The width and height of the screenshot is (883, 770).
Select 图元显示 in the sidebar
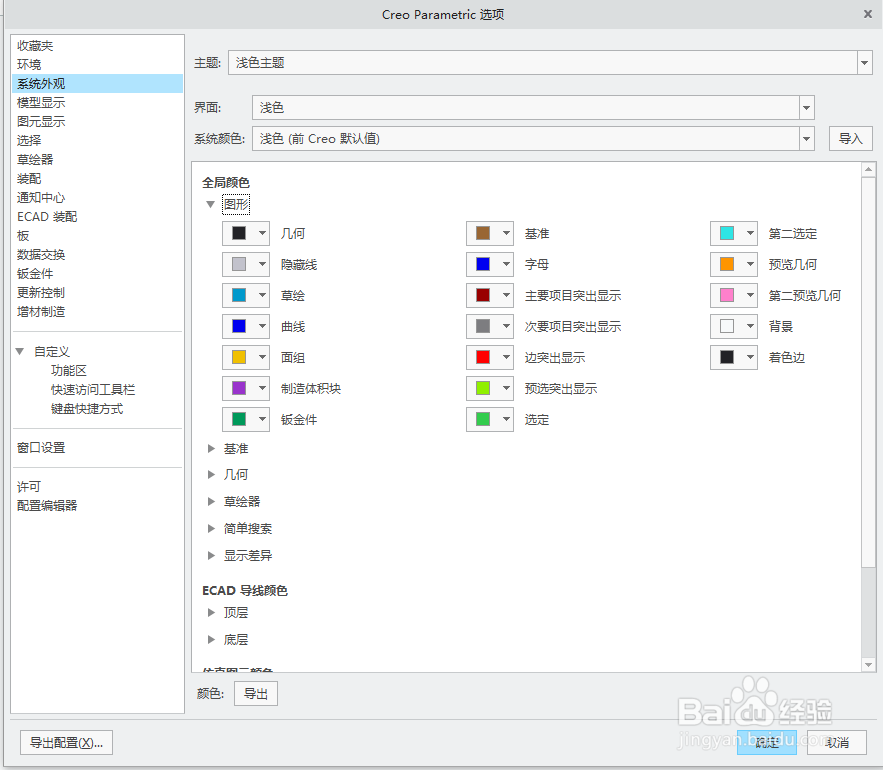click(41, 121)
